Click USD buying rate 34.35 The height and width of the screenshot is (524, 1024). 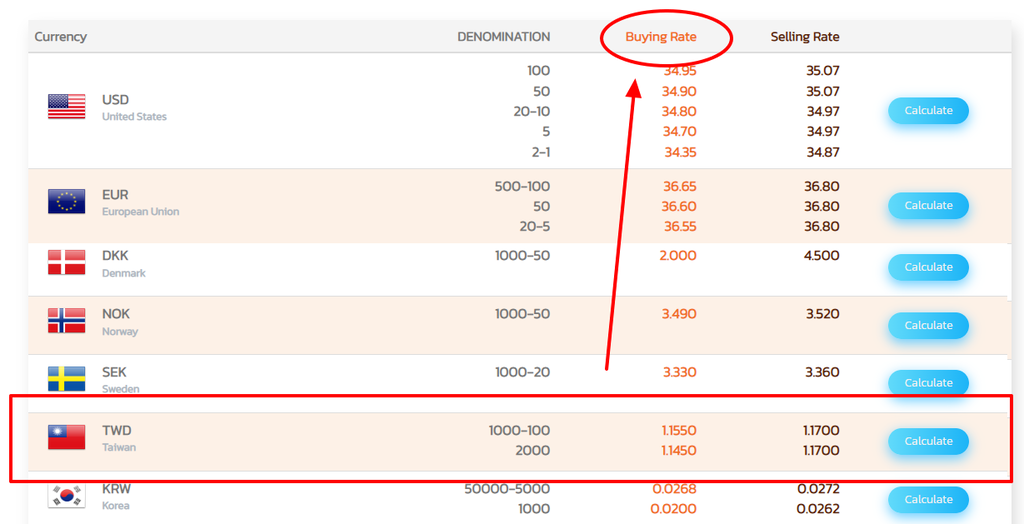point(680,152)
